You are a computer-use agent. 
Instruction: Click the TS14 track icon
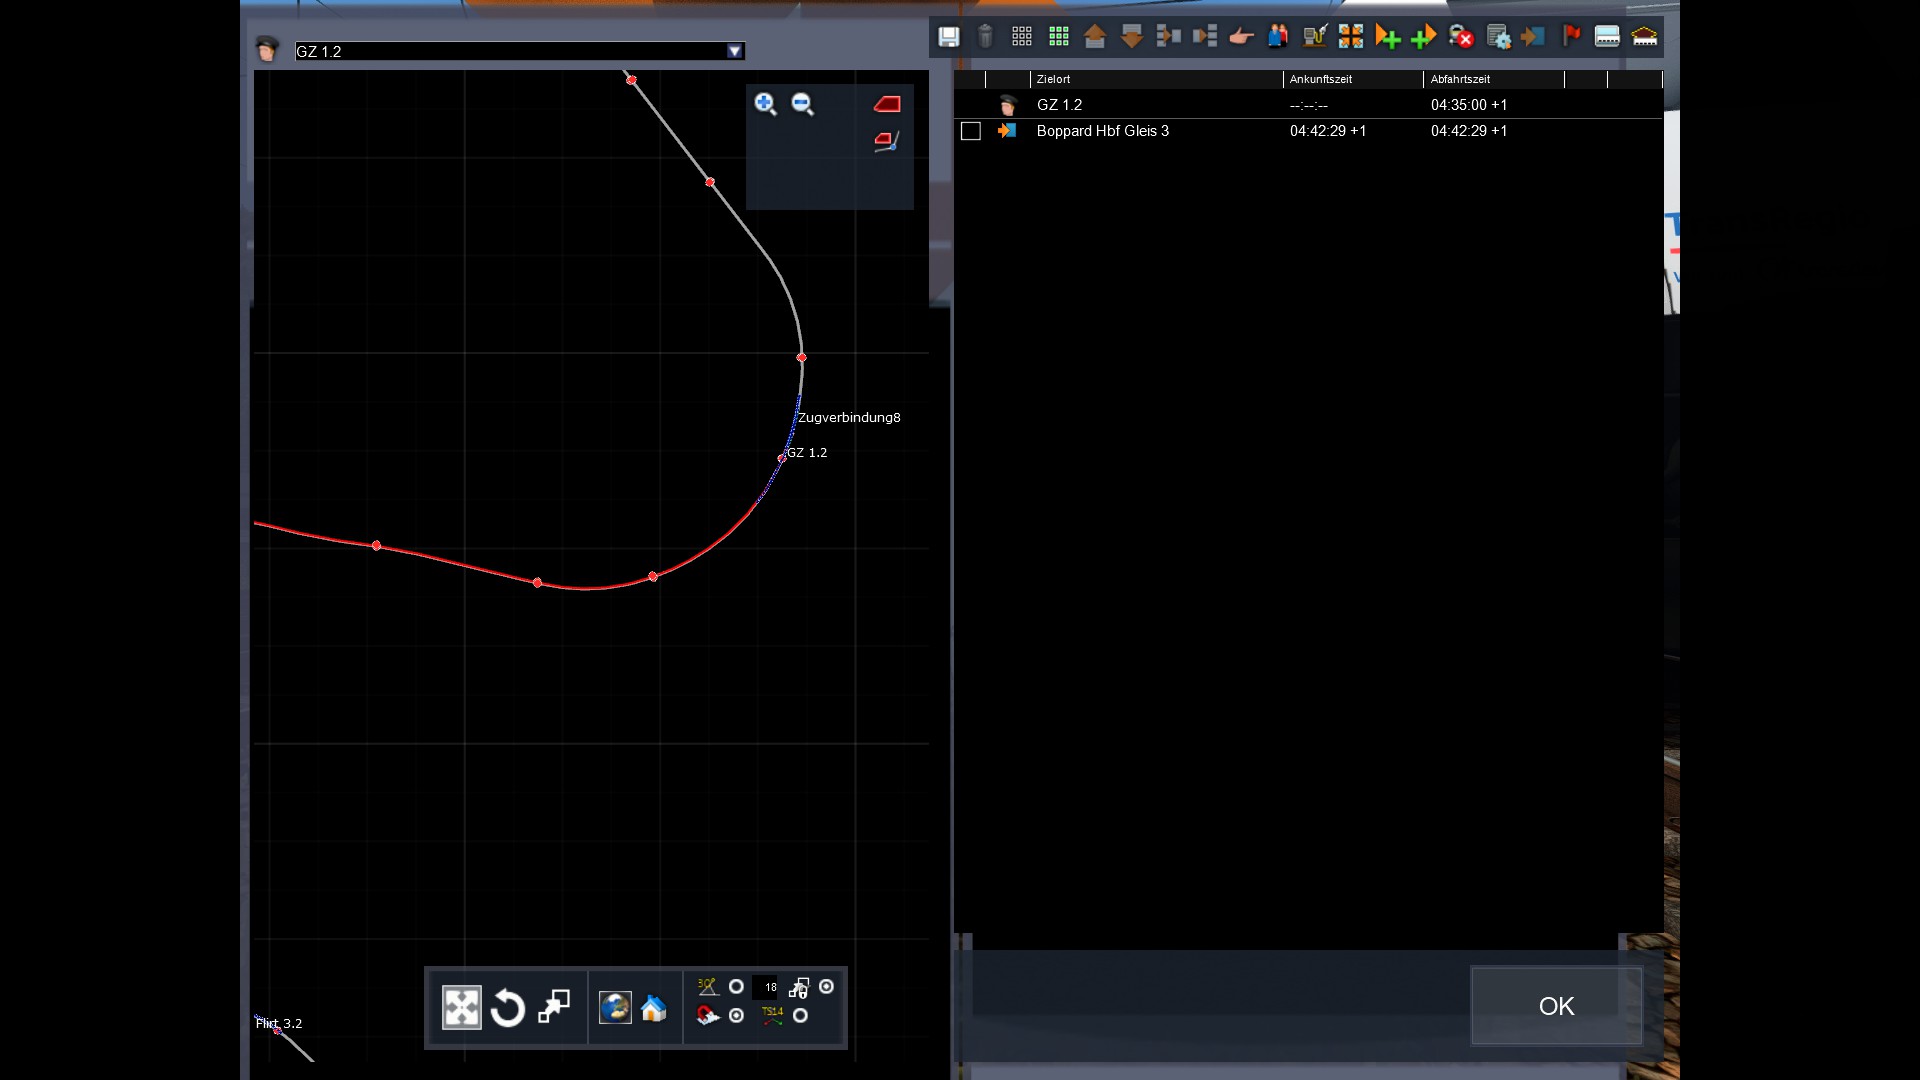point(772,1016)
